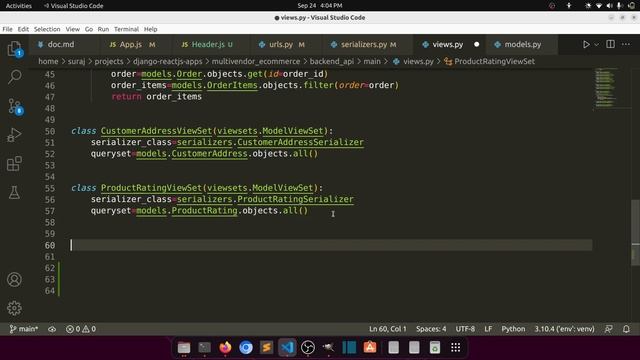Open the Selection menu

(x=47, y=29)
